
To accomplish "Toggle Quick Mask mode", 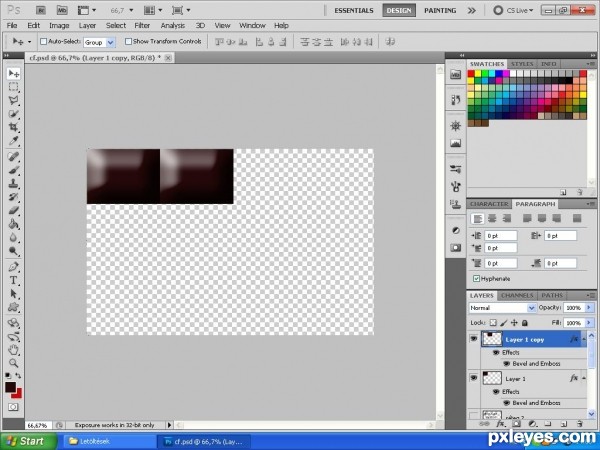I will [13, 407].
